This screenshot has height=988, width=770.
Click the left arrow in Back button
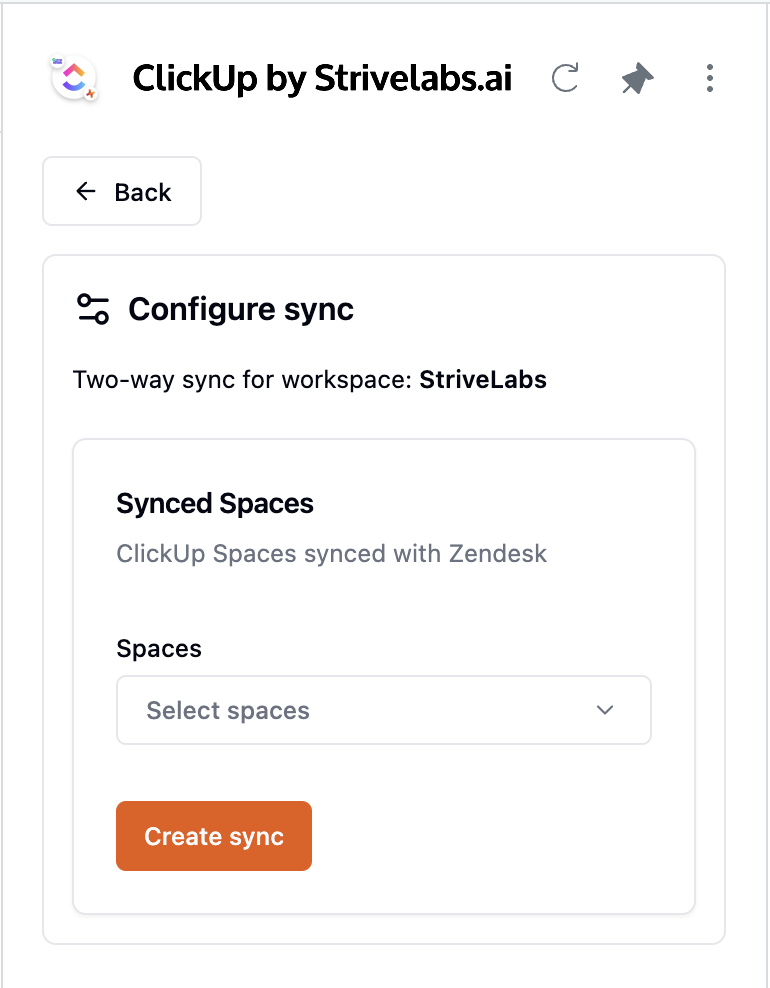tap(86, 192)
